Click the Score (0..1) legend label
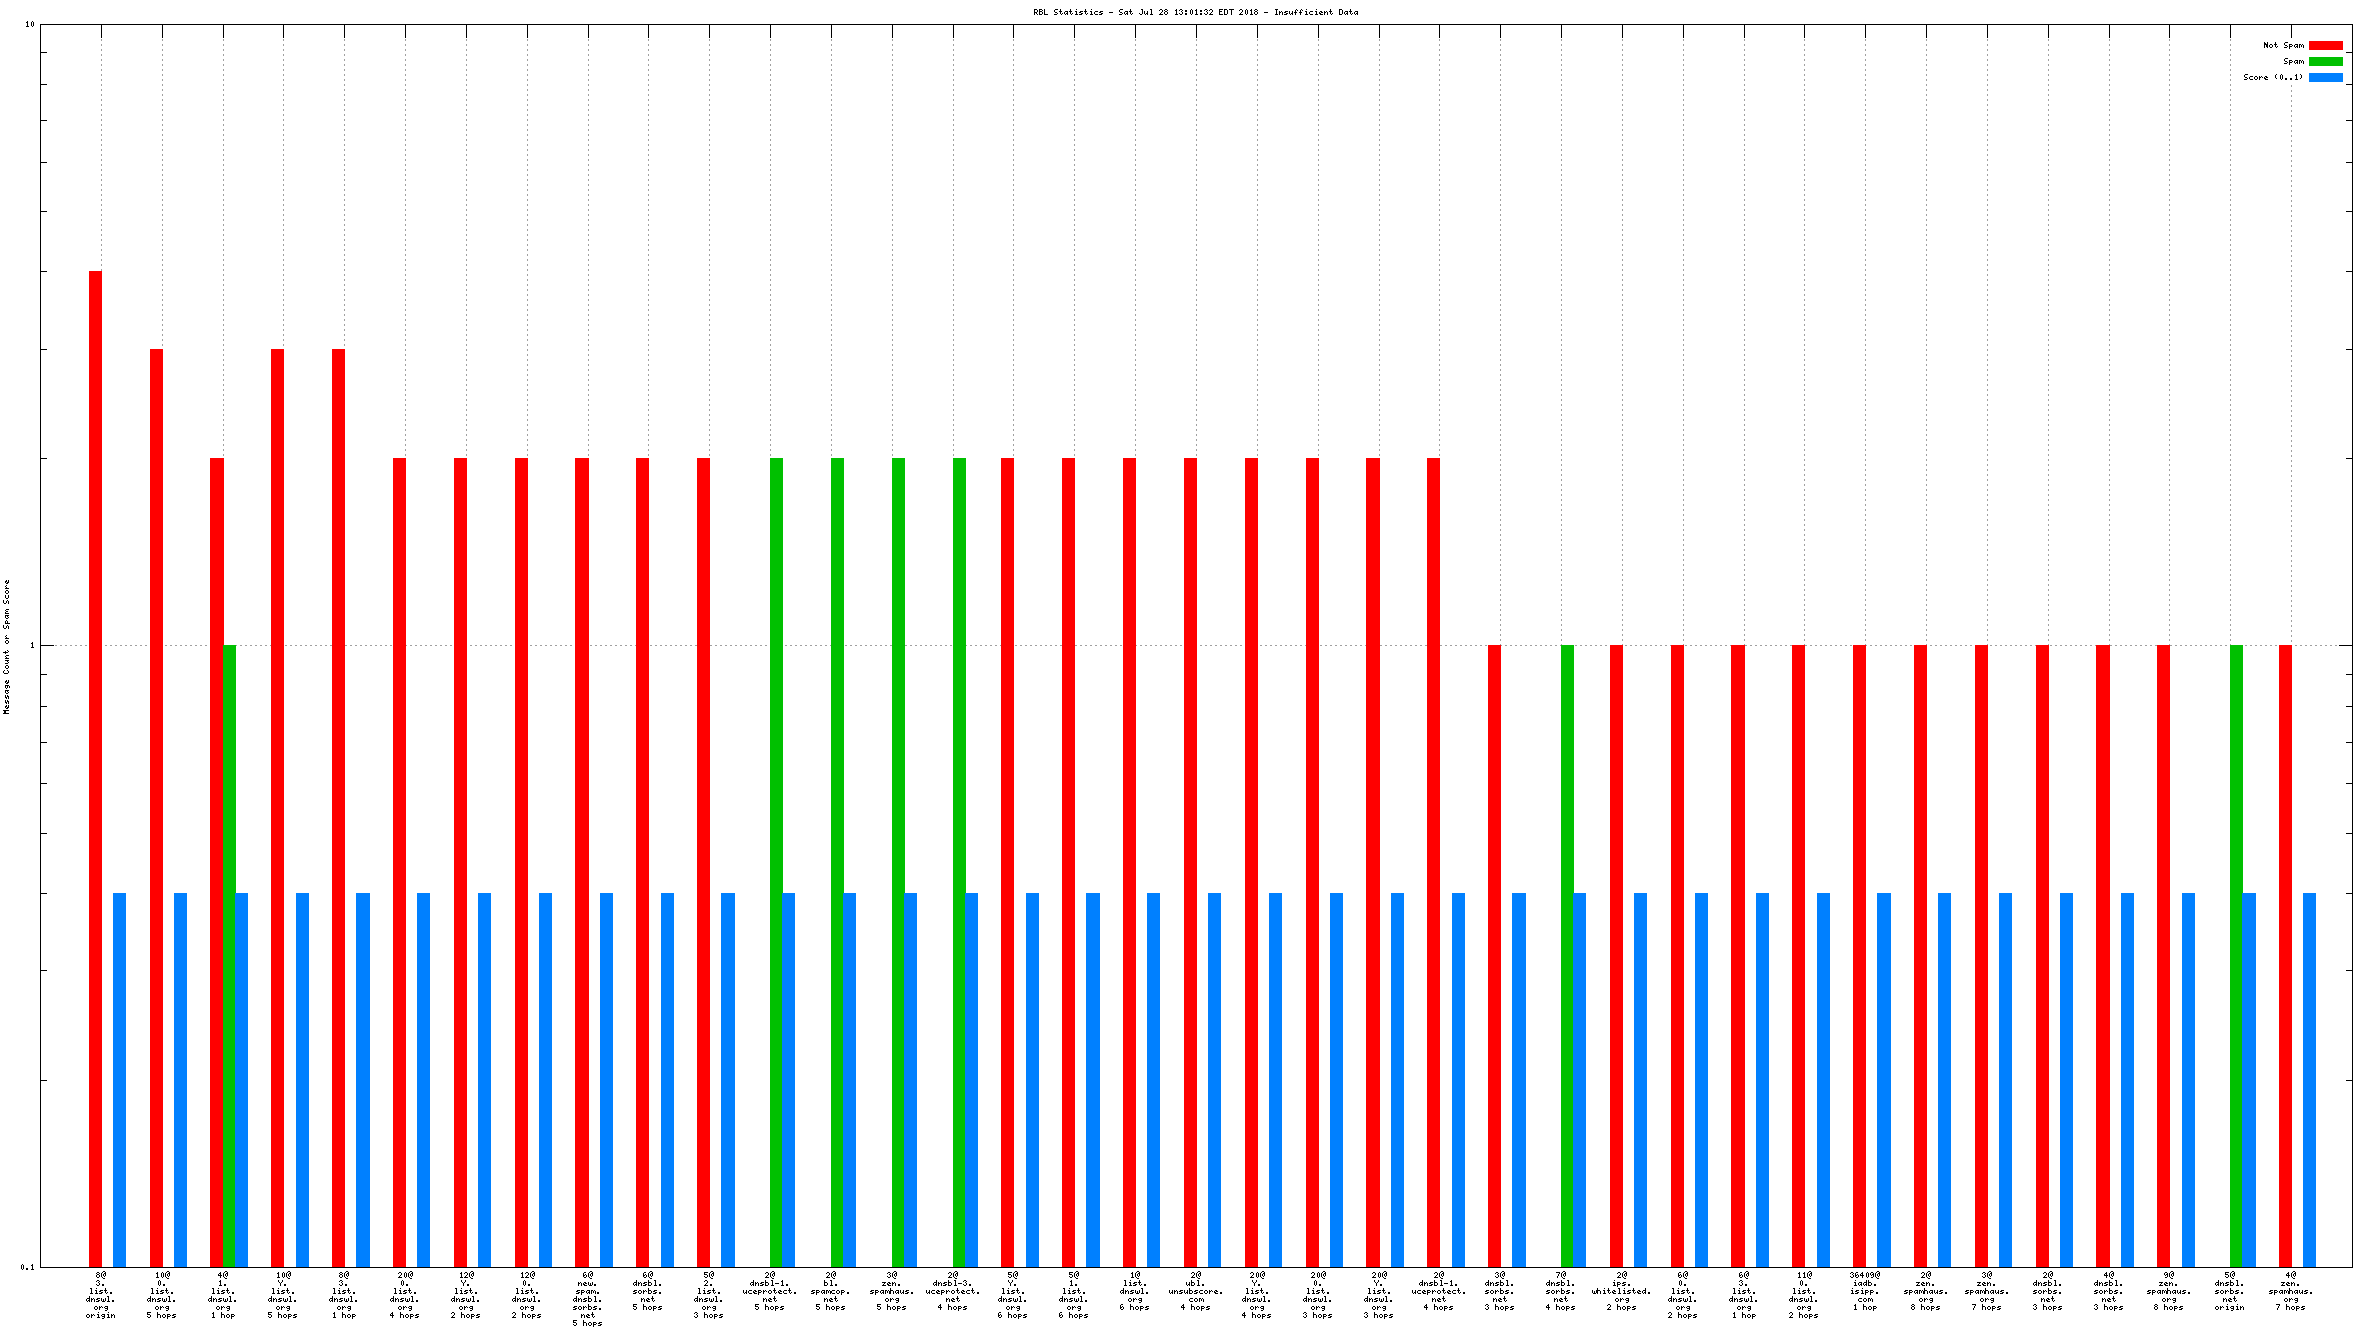2368x1332 pixels. (x=2272, y=77)
